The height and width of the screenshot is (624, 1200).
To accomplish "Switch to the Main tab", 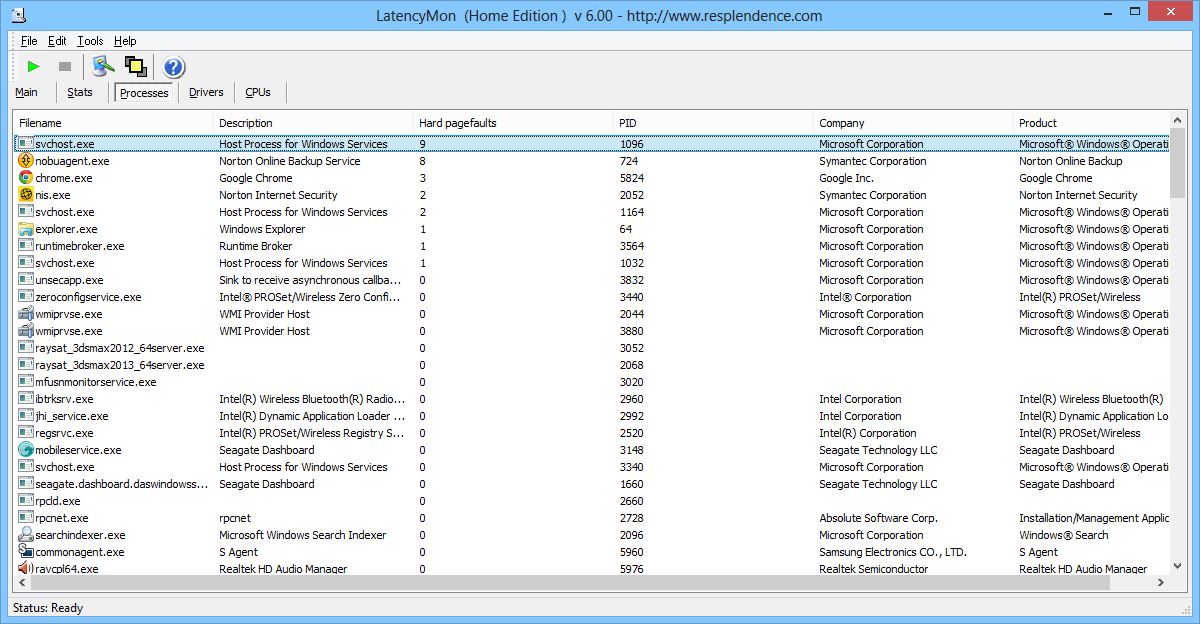I will pos(27,92).
